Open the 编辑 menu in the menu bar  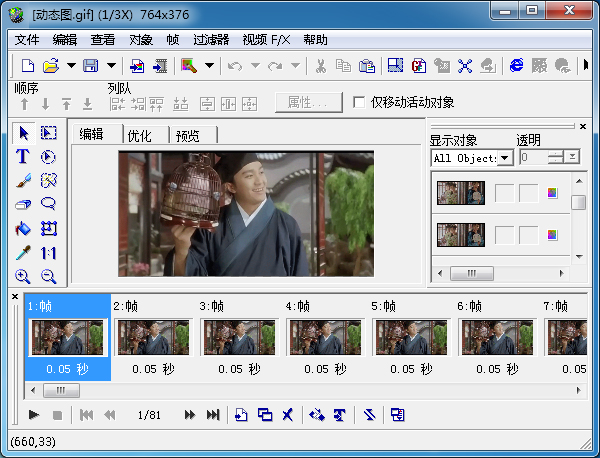65,40
